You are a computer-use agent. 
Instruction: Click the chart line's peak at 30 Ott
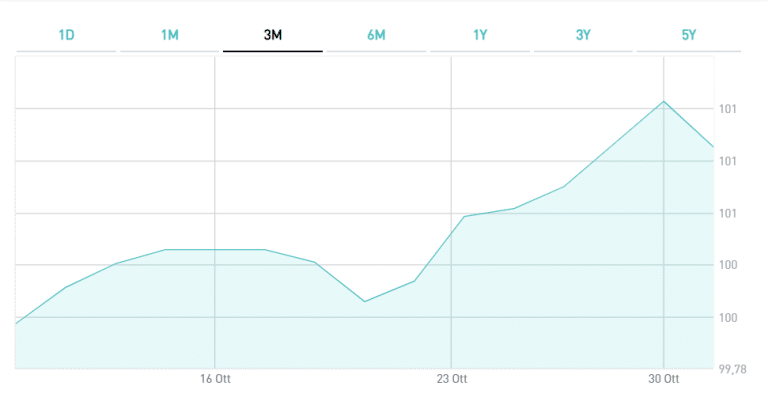(664, 101)
